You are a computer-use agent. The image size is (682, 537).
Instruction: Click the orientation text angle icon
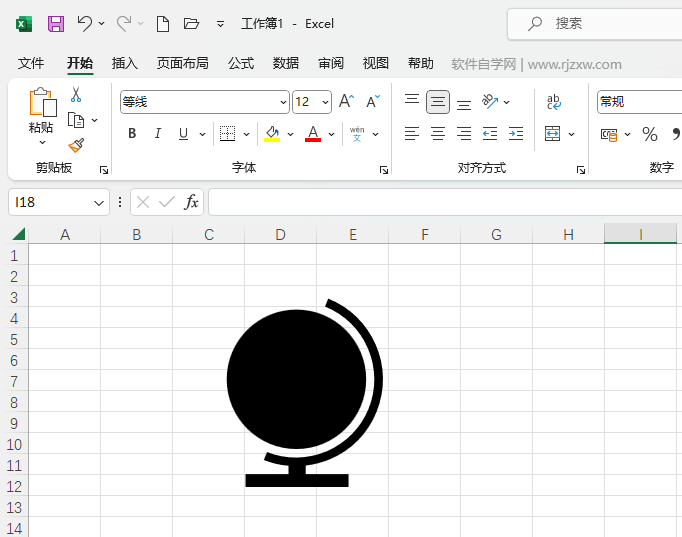(490, 101)
